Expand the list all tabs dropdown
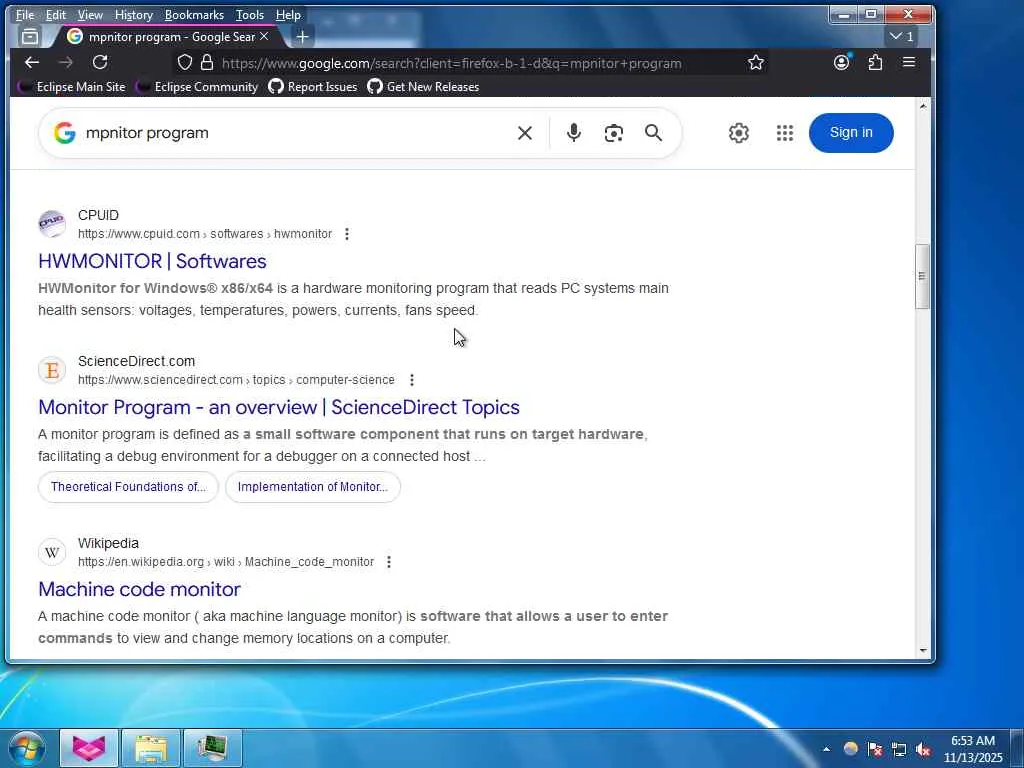This screenshot has width=1024, height=768. point(902,37)
